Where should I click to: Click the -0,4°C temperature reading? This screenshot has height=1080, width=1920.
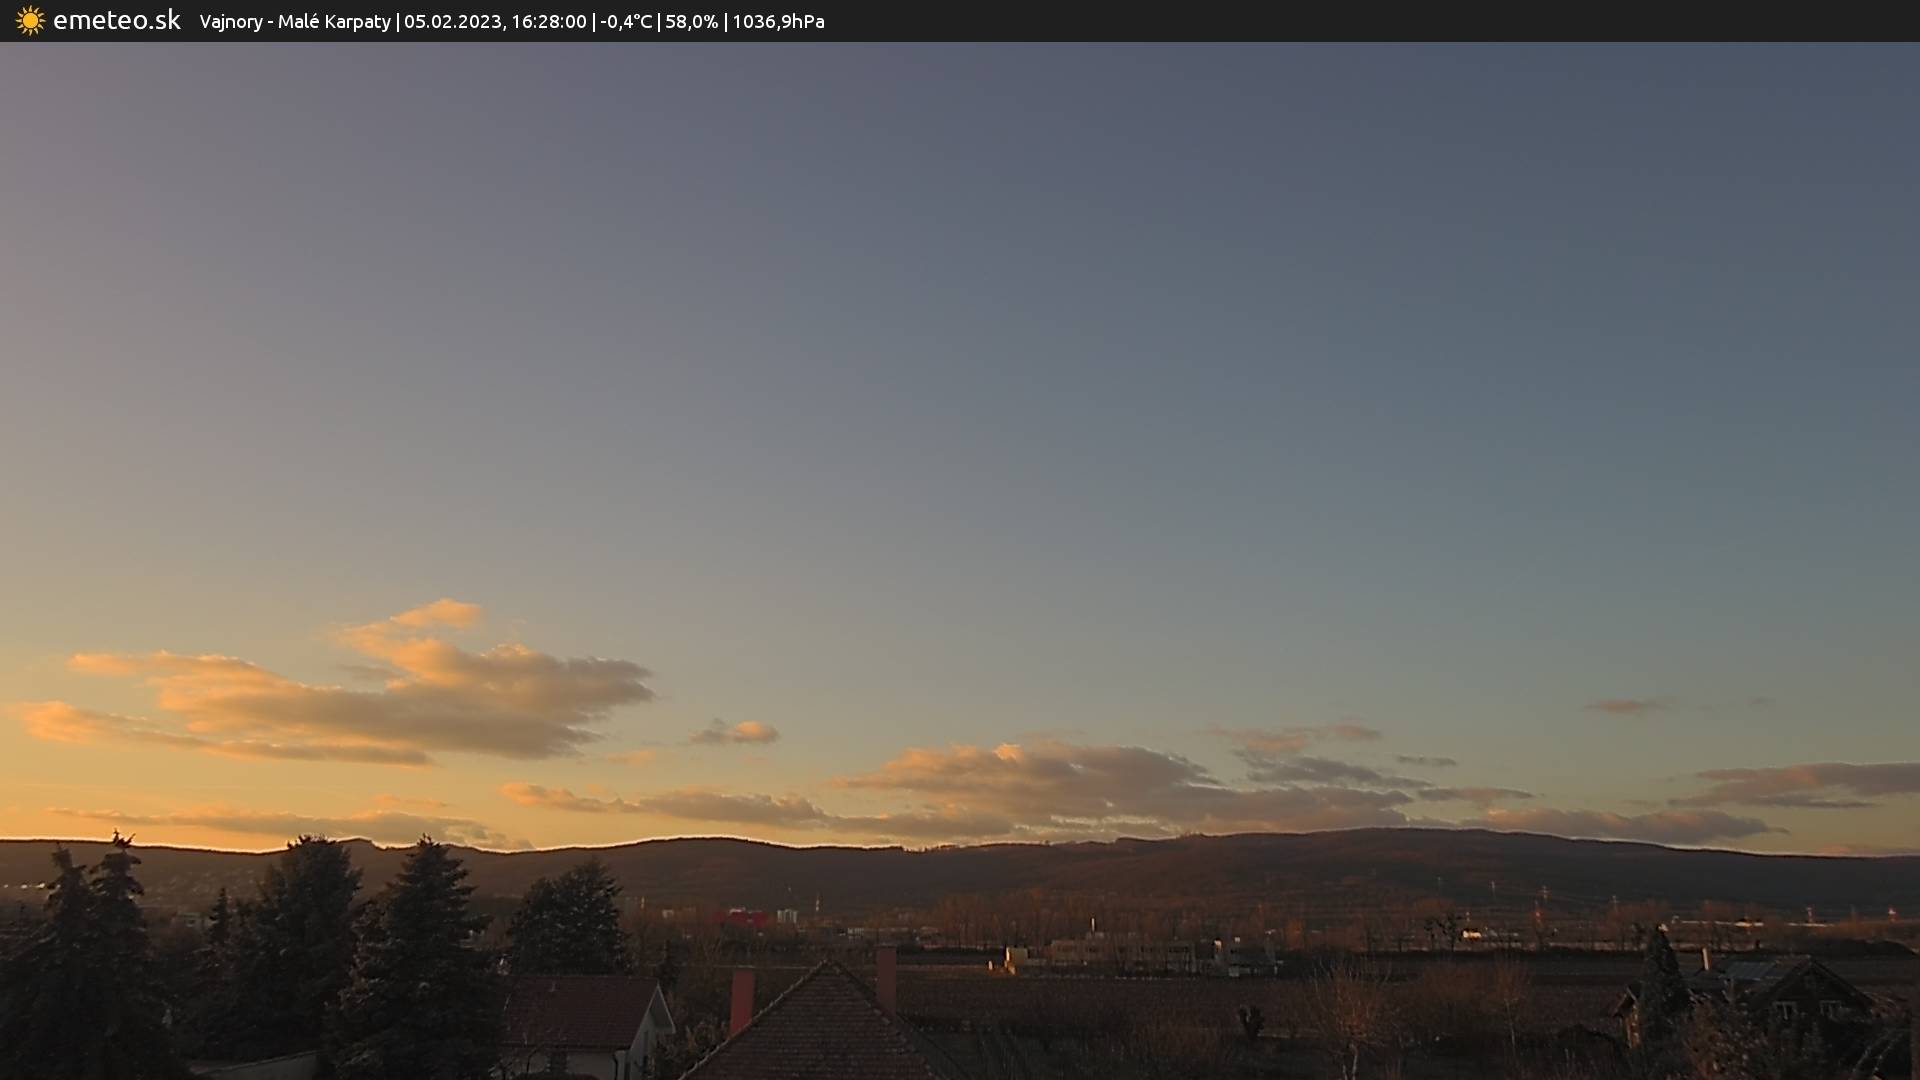pos(625,22)
